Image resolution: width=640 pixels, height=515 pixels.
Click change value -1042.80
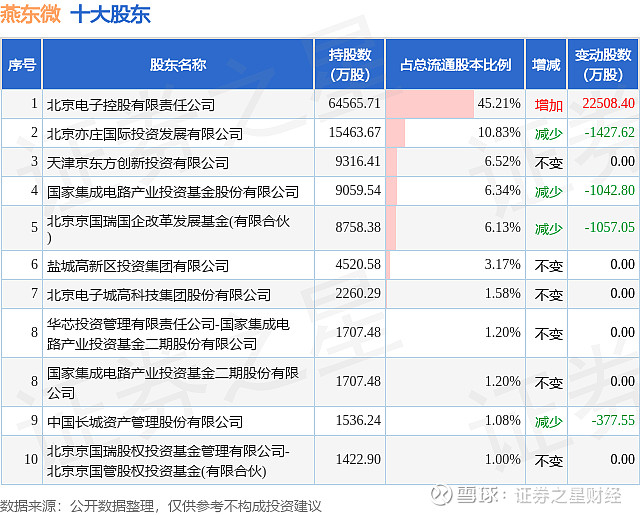pos(609,190)
